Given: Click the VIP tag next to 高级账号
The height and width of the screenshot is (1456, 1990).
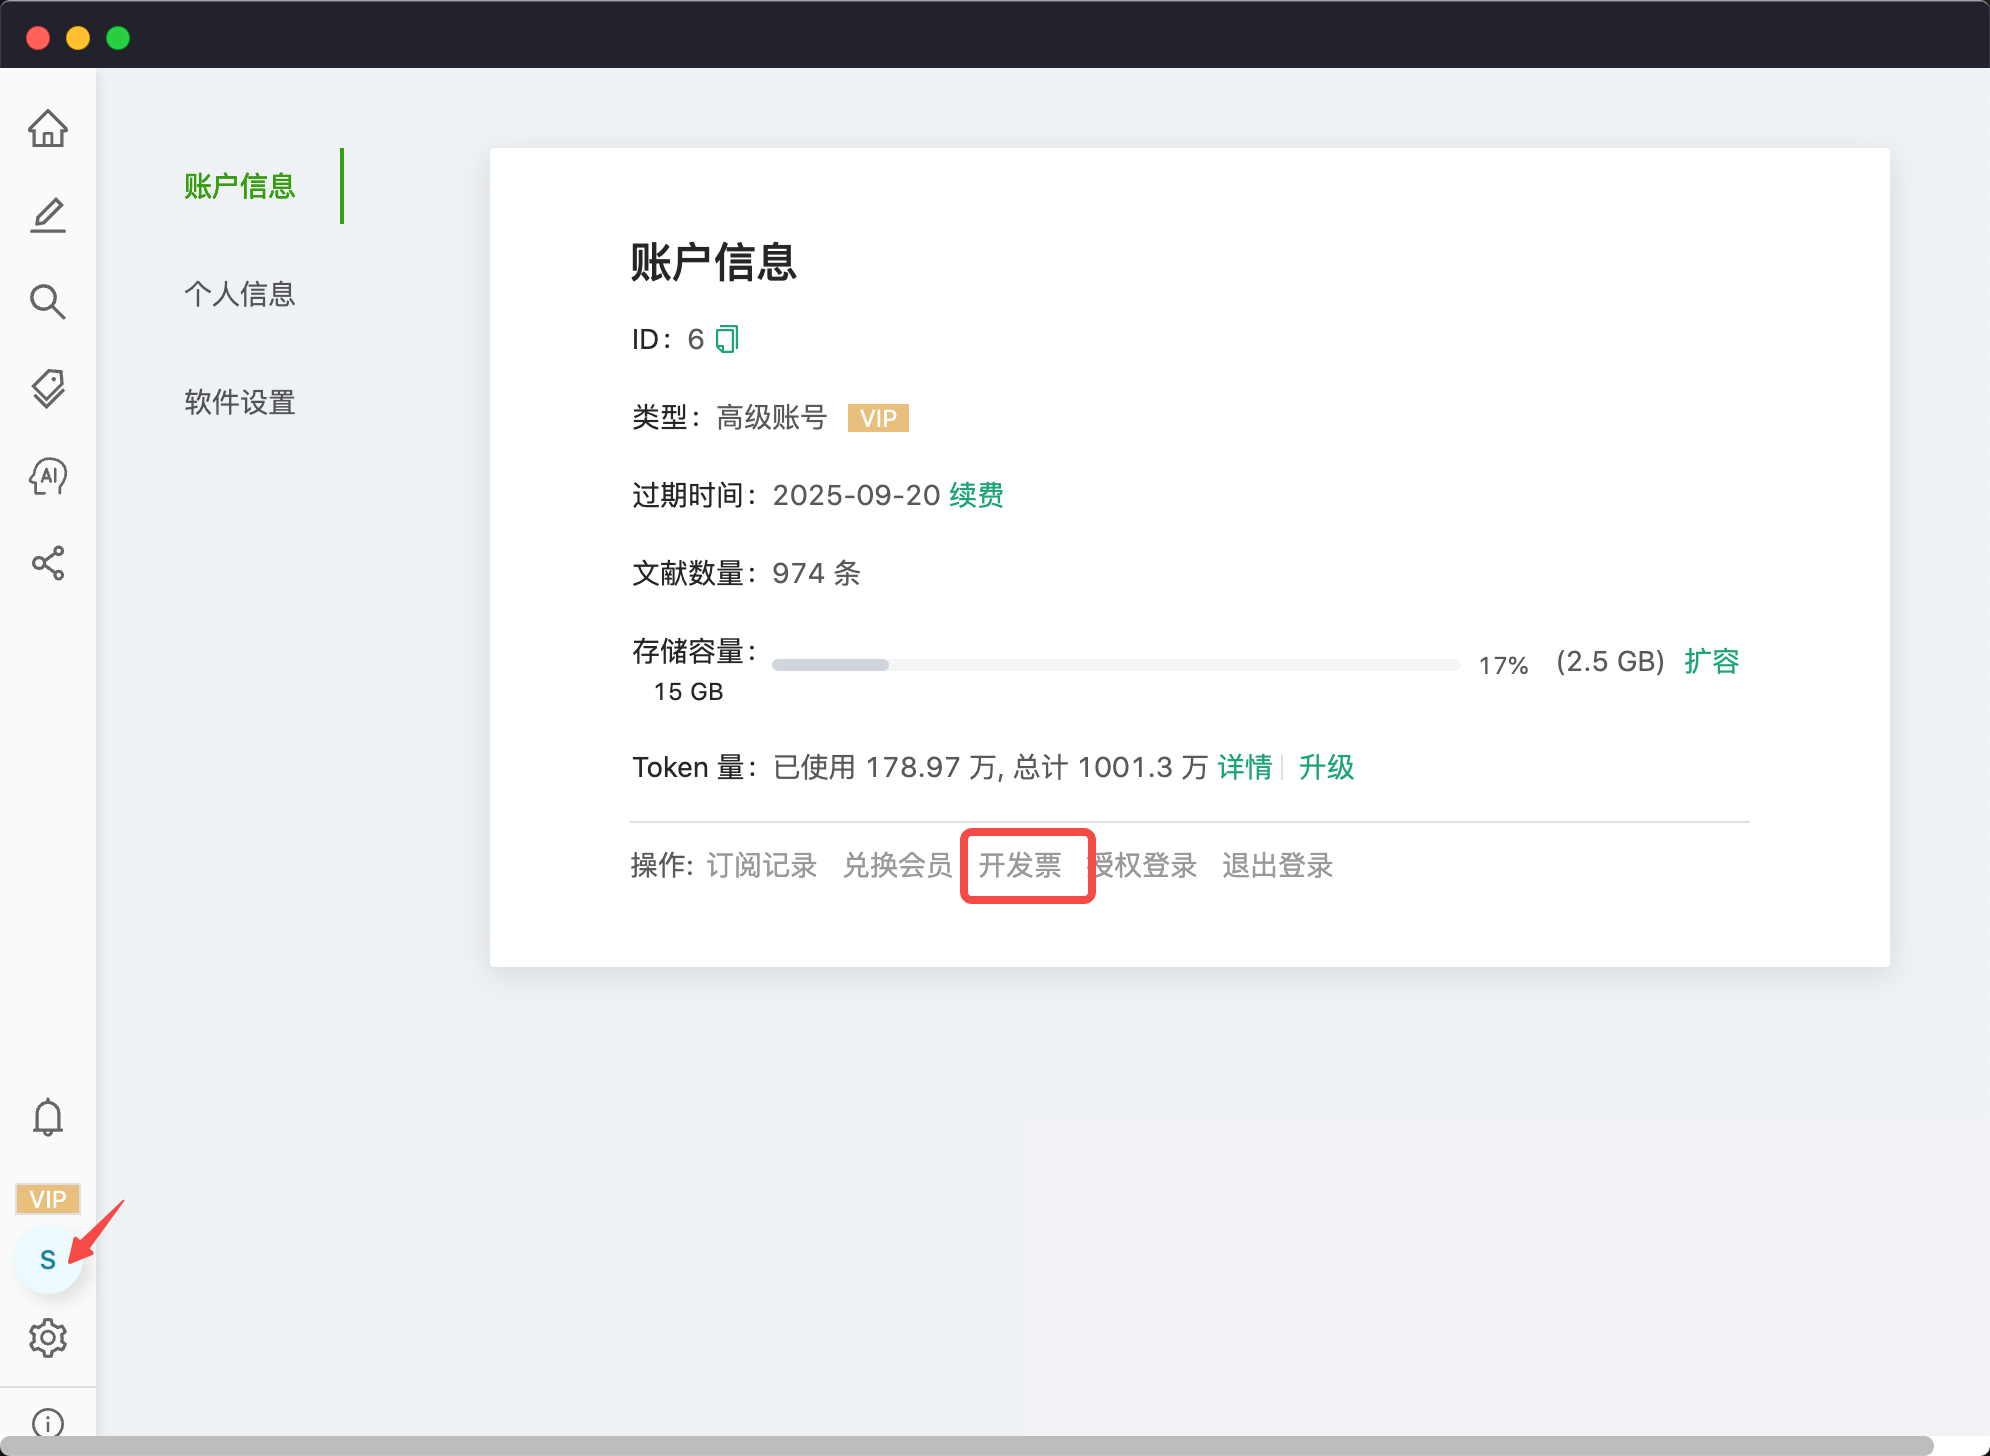Looking at the screenshot, I should [878, 418].
